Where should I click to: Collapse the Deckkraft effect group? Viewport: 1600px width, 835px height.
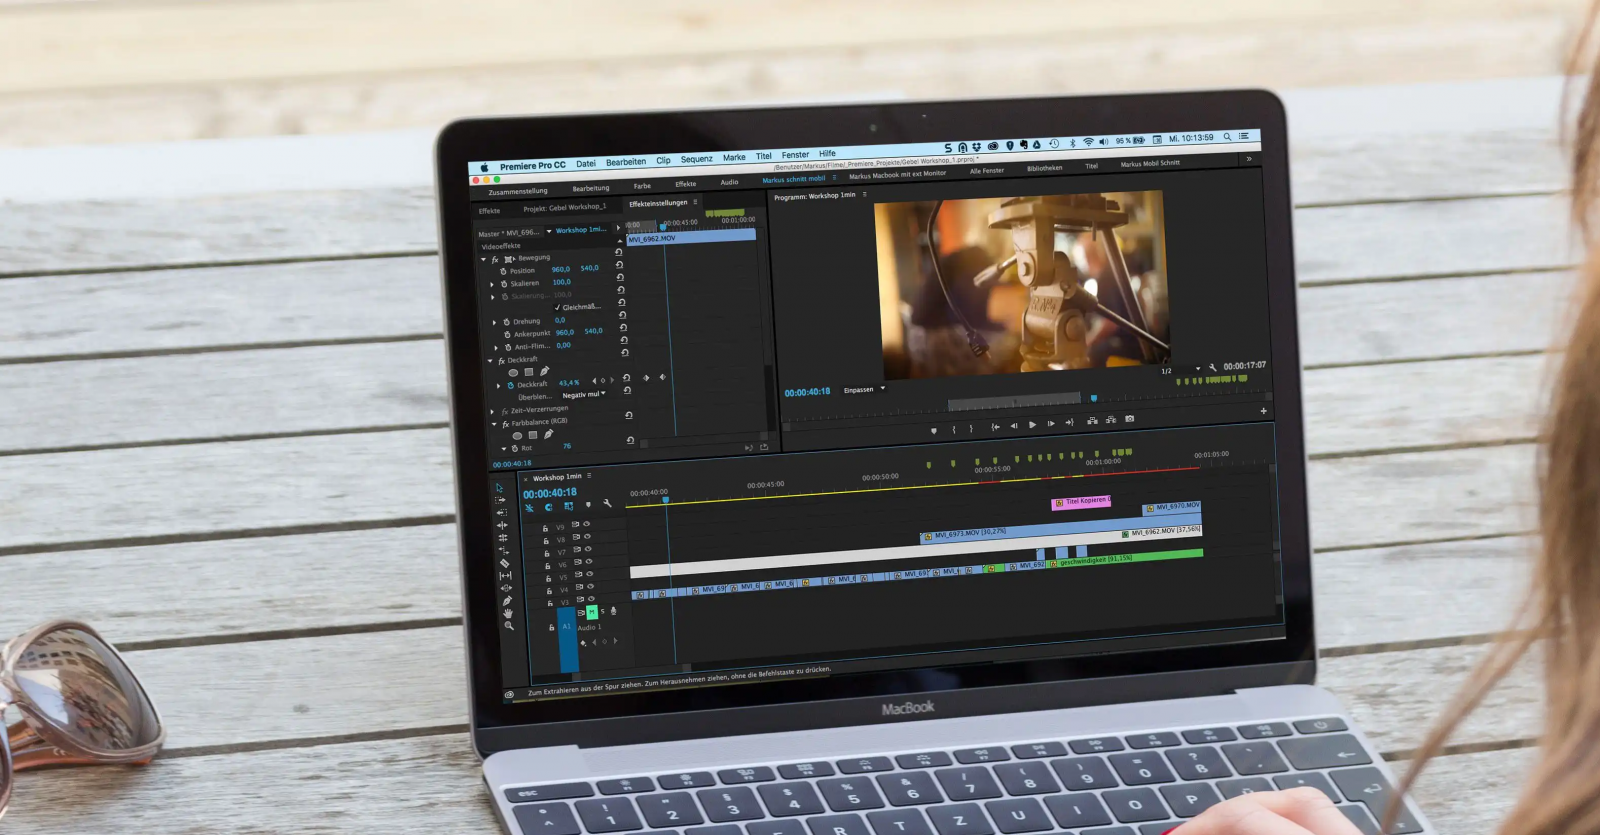click(x=489, y=360)
